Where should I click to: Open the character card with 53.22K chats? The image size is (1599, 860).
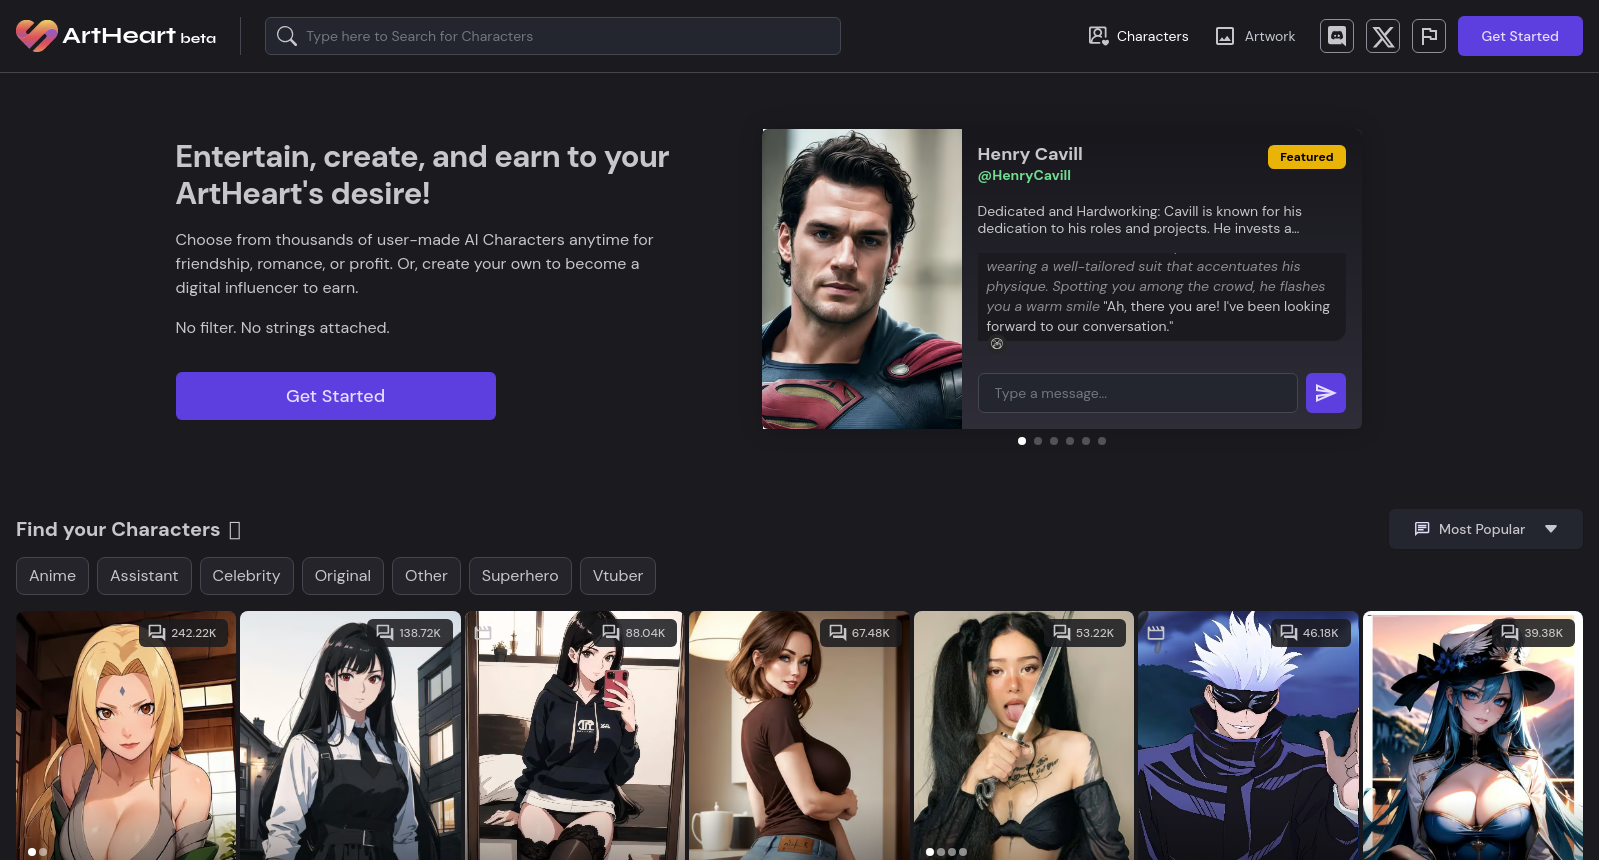(1024, 736)
